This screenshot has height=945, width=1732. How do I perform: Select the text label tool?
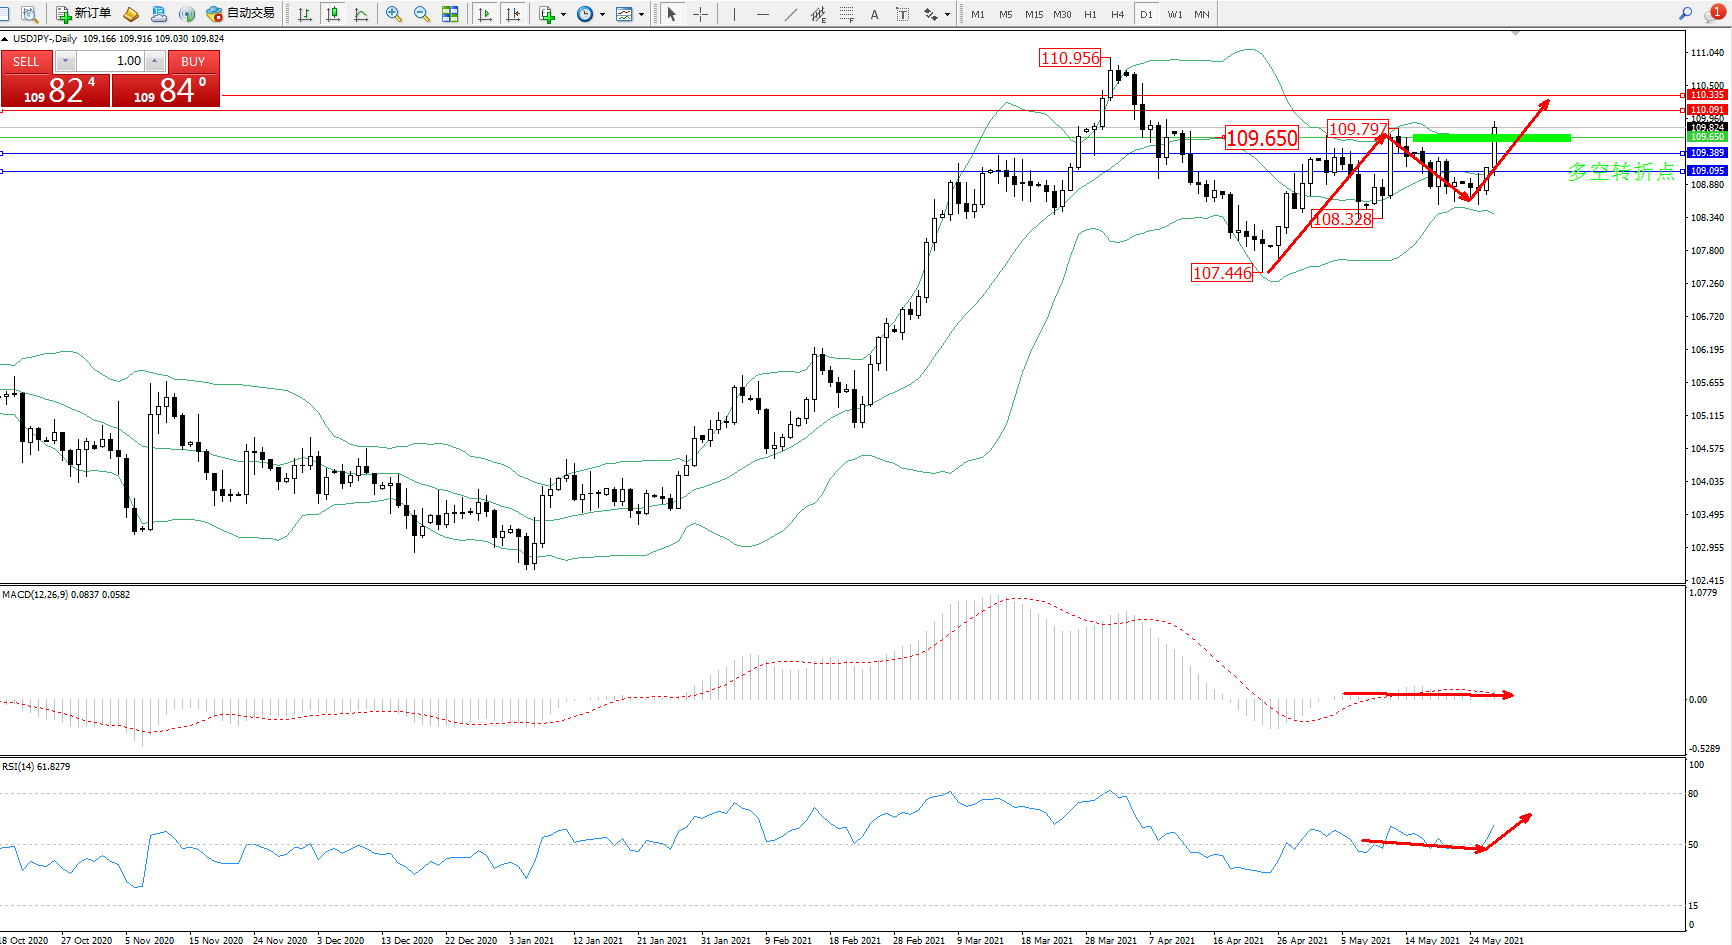(902, 14)
